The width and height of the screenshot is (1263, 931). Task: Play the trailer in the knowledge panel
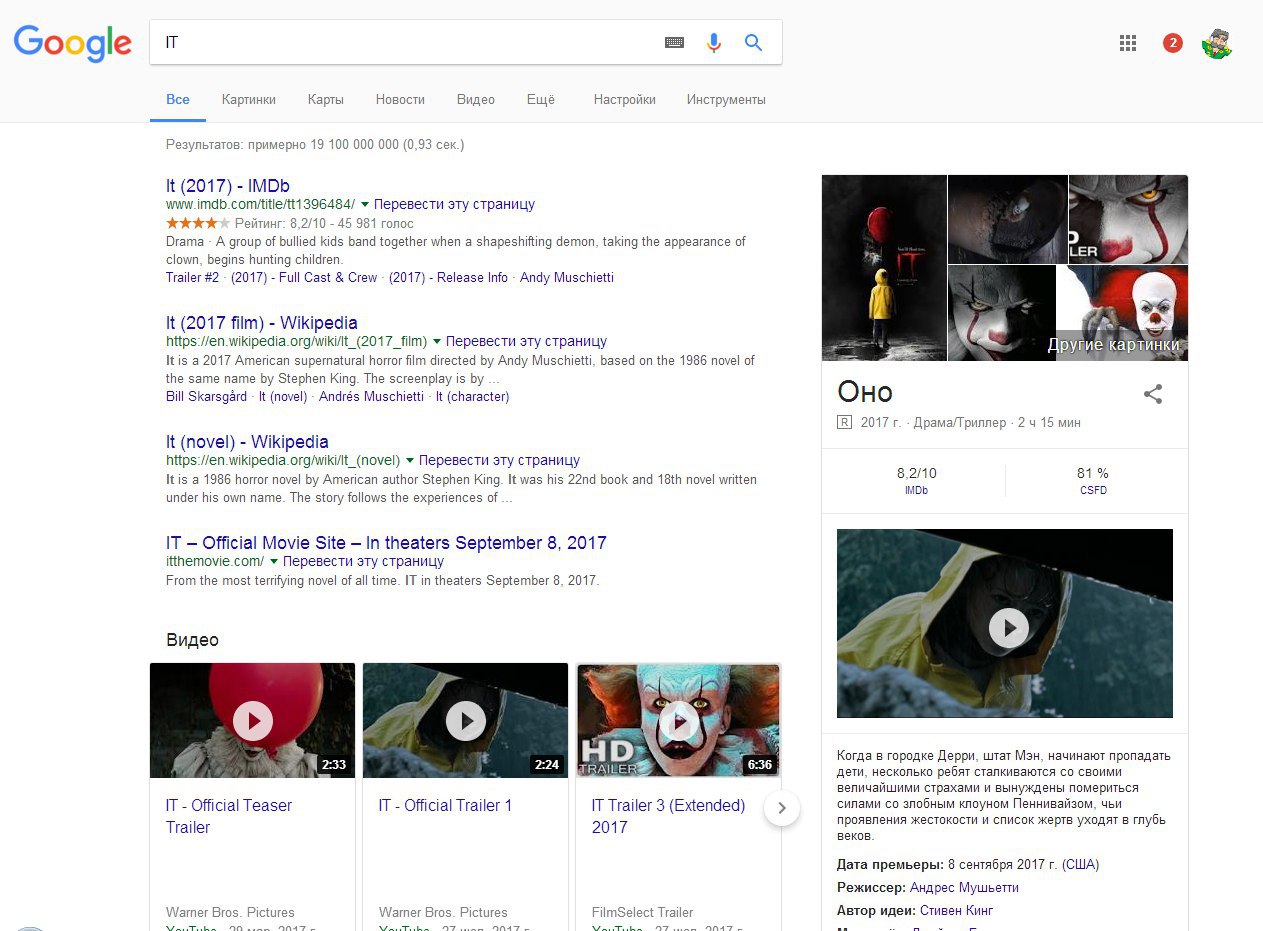tap(1008, 628)
